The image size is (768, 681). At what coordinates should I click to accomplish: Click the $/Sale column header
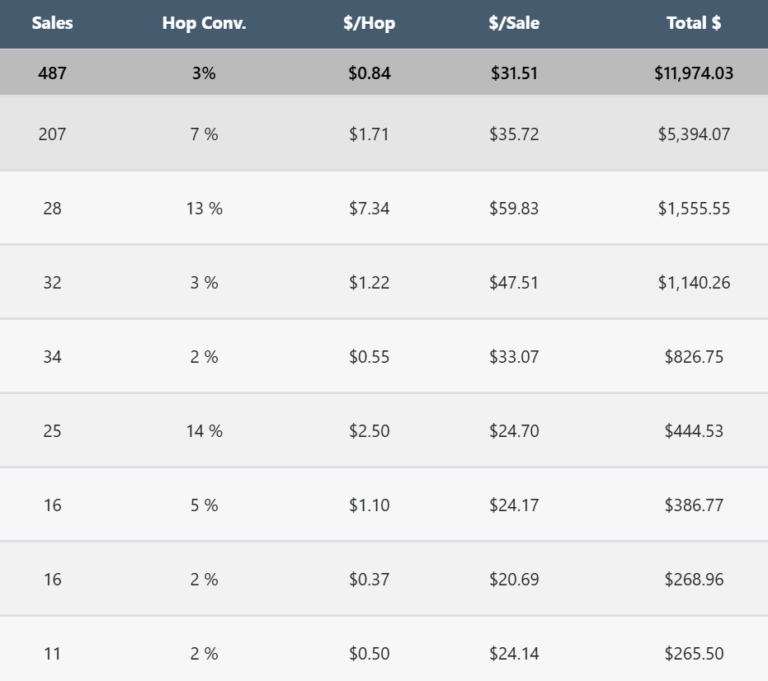(514, 23)
